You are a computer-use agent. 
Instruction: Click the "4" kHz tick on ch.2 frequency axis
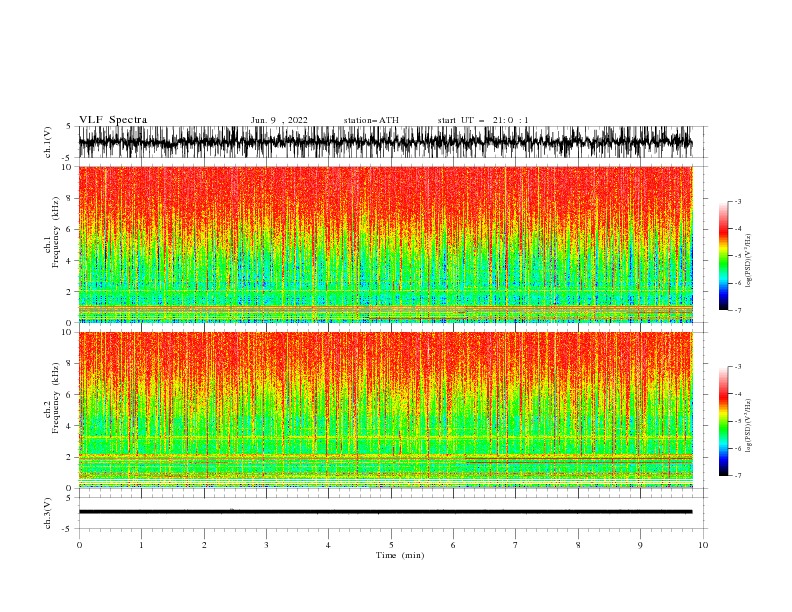pos(69,426)
